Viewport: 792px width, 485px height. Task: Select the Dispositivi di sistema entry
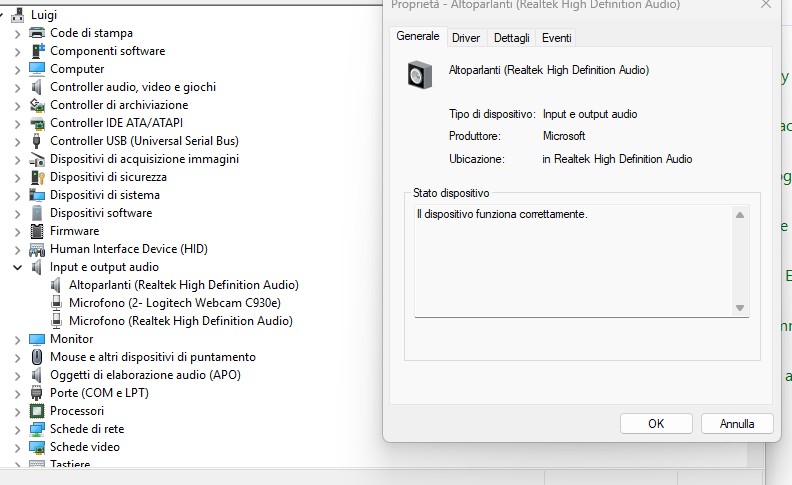pyautogui.click(x=105, y=195)
